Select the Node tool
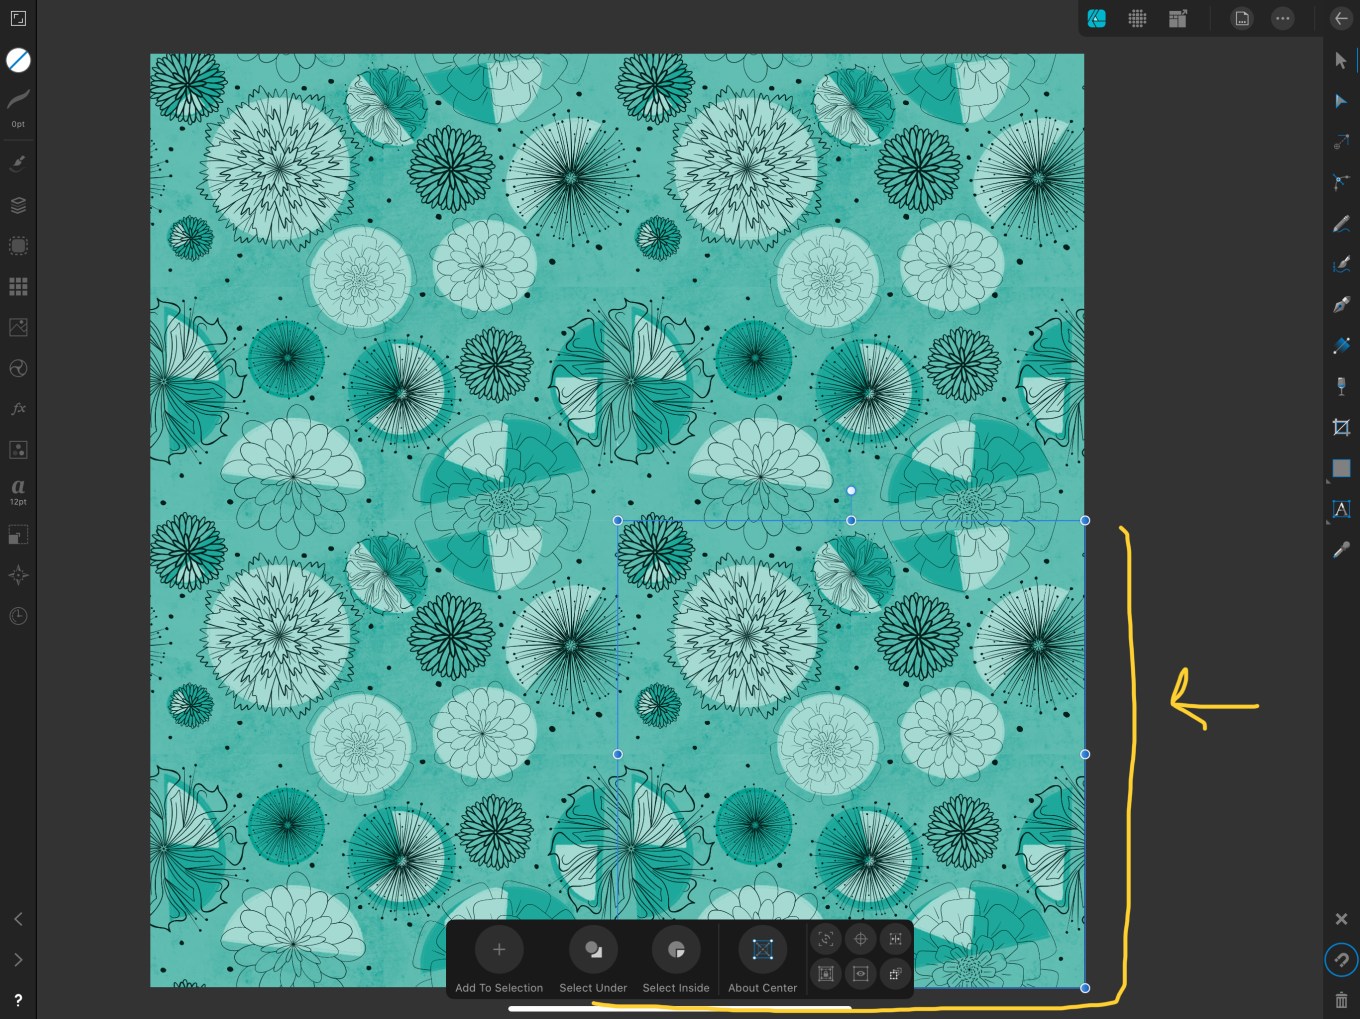Viewport: 1360px width, 1019px height. pos(1341,101)
